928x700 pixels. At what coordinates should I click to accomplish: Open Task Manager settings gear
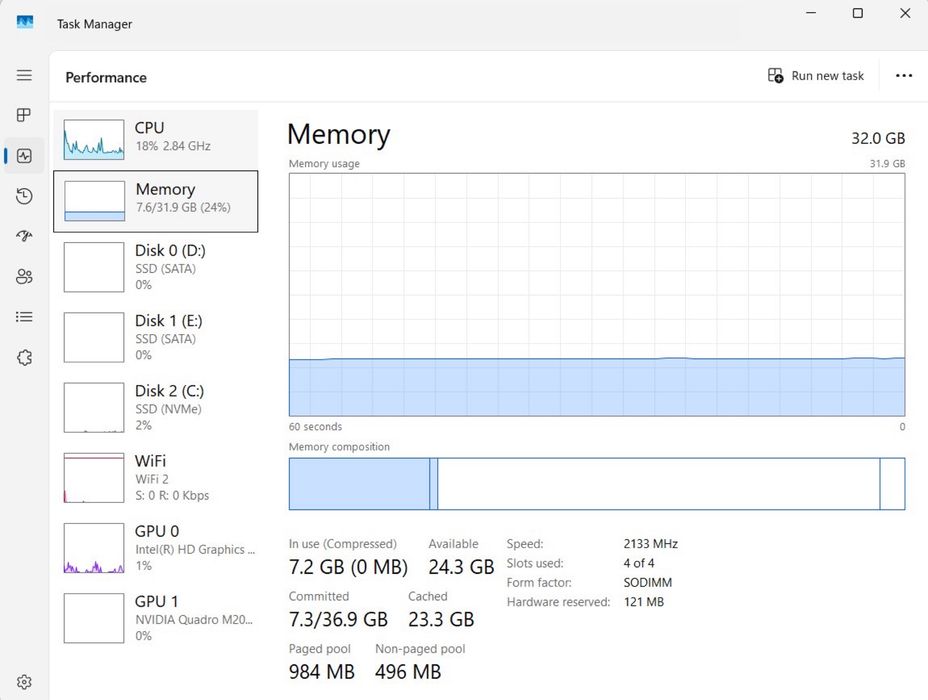(x=24, y=682)
